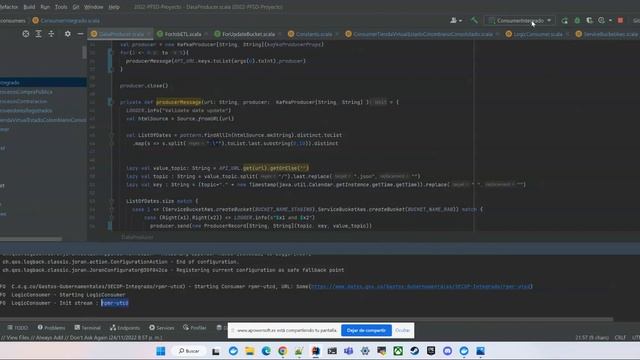Hide the project panel with minus icon
Viewport: 640px width, 360px height.
click(x=80, y=34)
